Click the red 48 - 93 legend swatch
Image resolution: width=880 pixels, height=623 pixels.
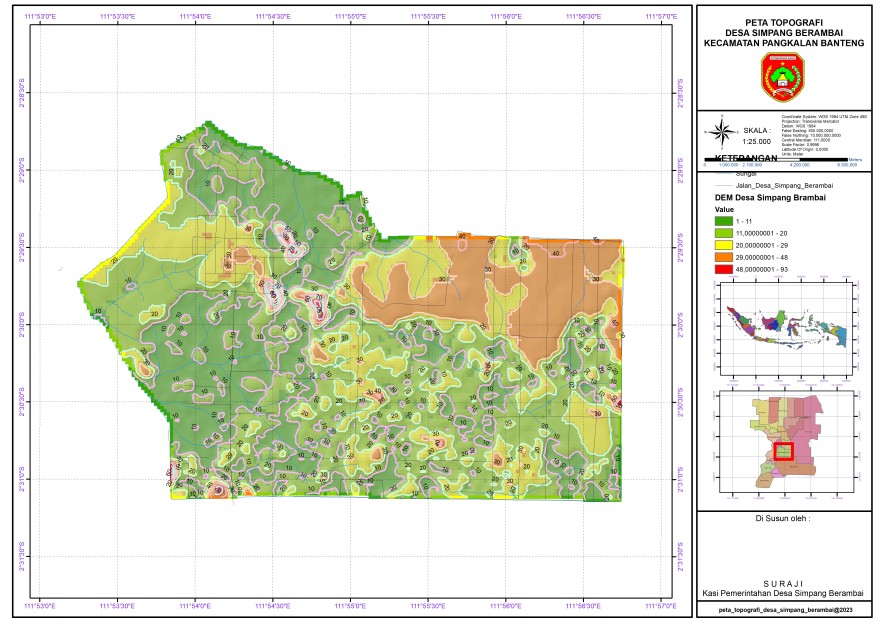pyautogui.click(x=729, y=267)
